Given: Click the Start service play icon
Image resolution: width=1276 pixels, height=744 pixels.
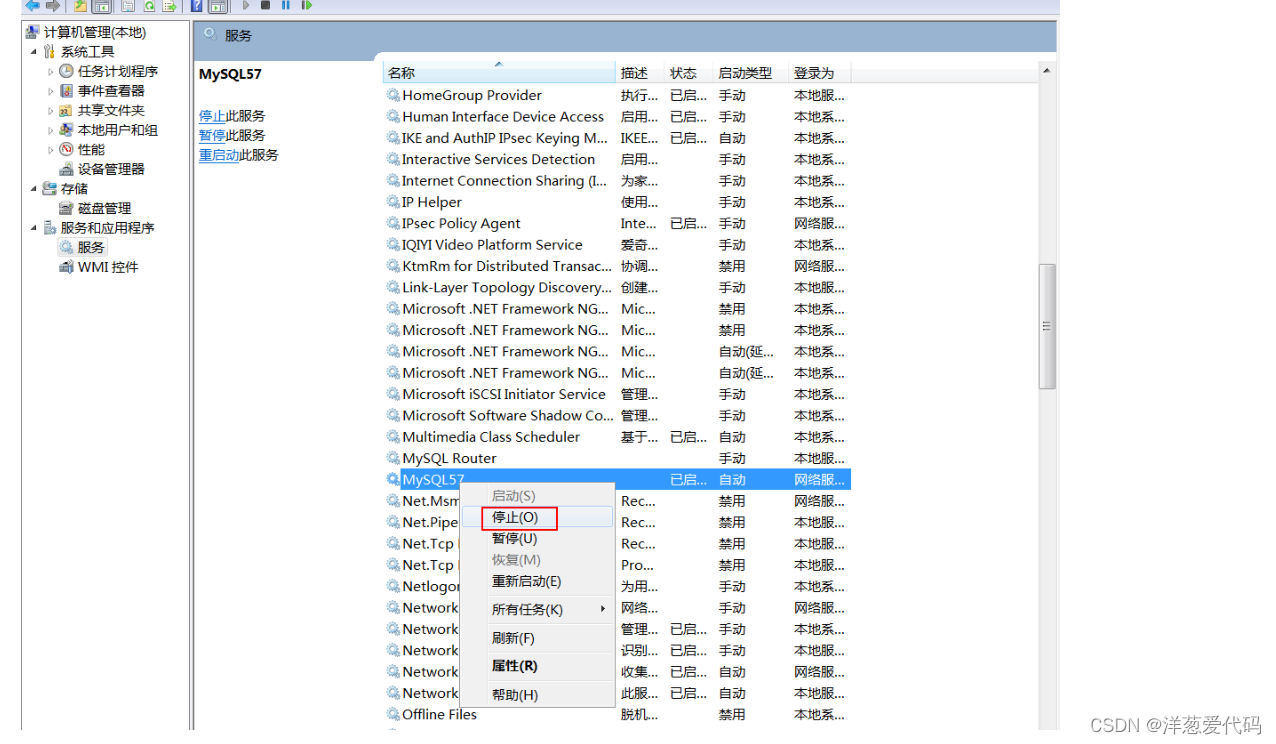Looking at the screenshot, I should pos(246,5).
